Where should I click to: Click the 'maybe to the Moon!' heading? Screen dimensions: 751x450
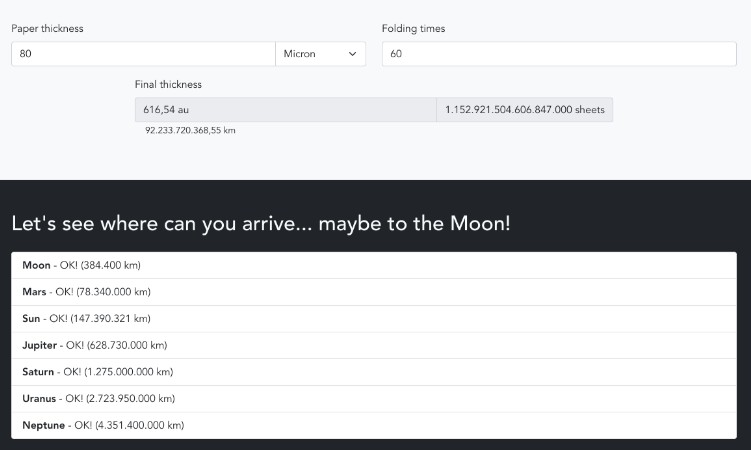point(260,223)
